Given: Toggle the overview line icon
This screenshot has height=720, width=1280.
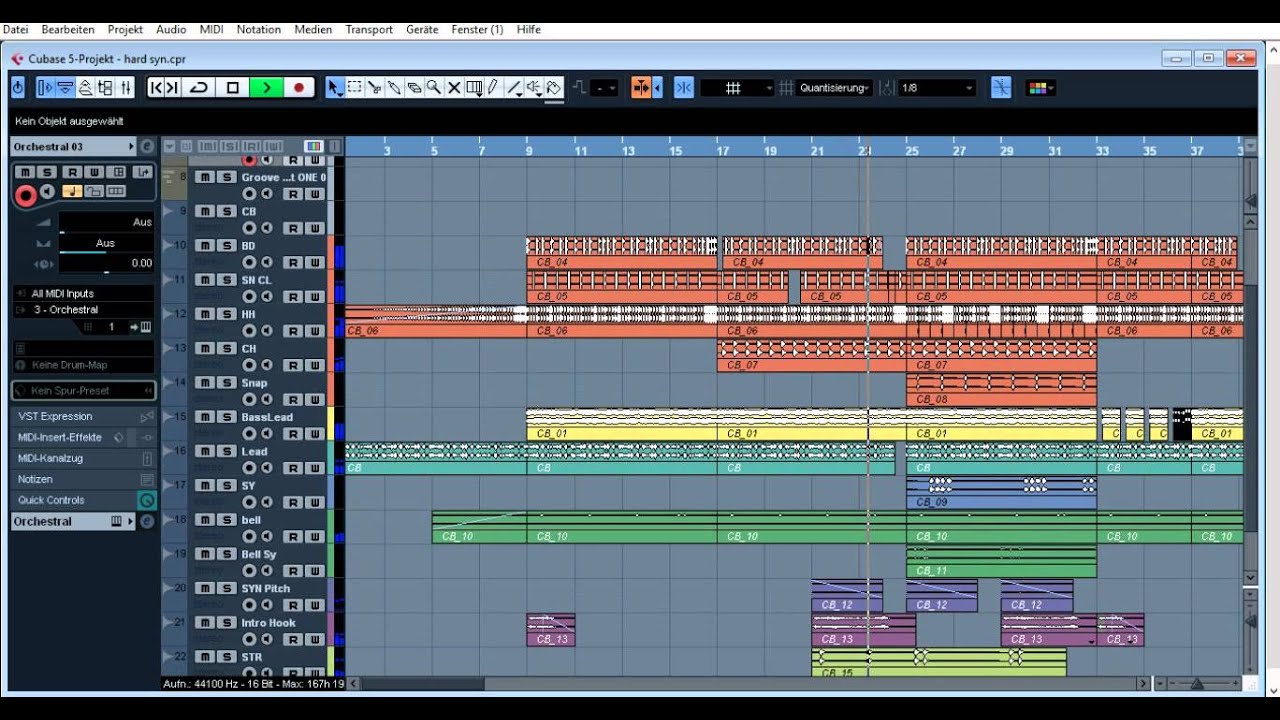Looking at the screenshot, I should click(85, 88).
